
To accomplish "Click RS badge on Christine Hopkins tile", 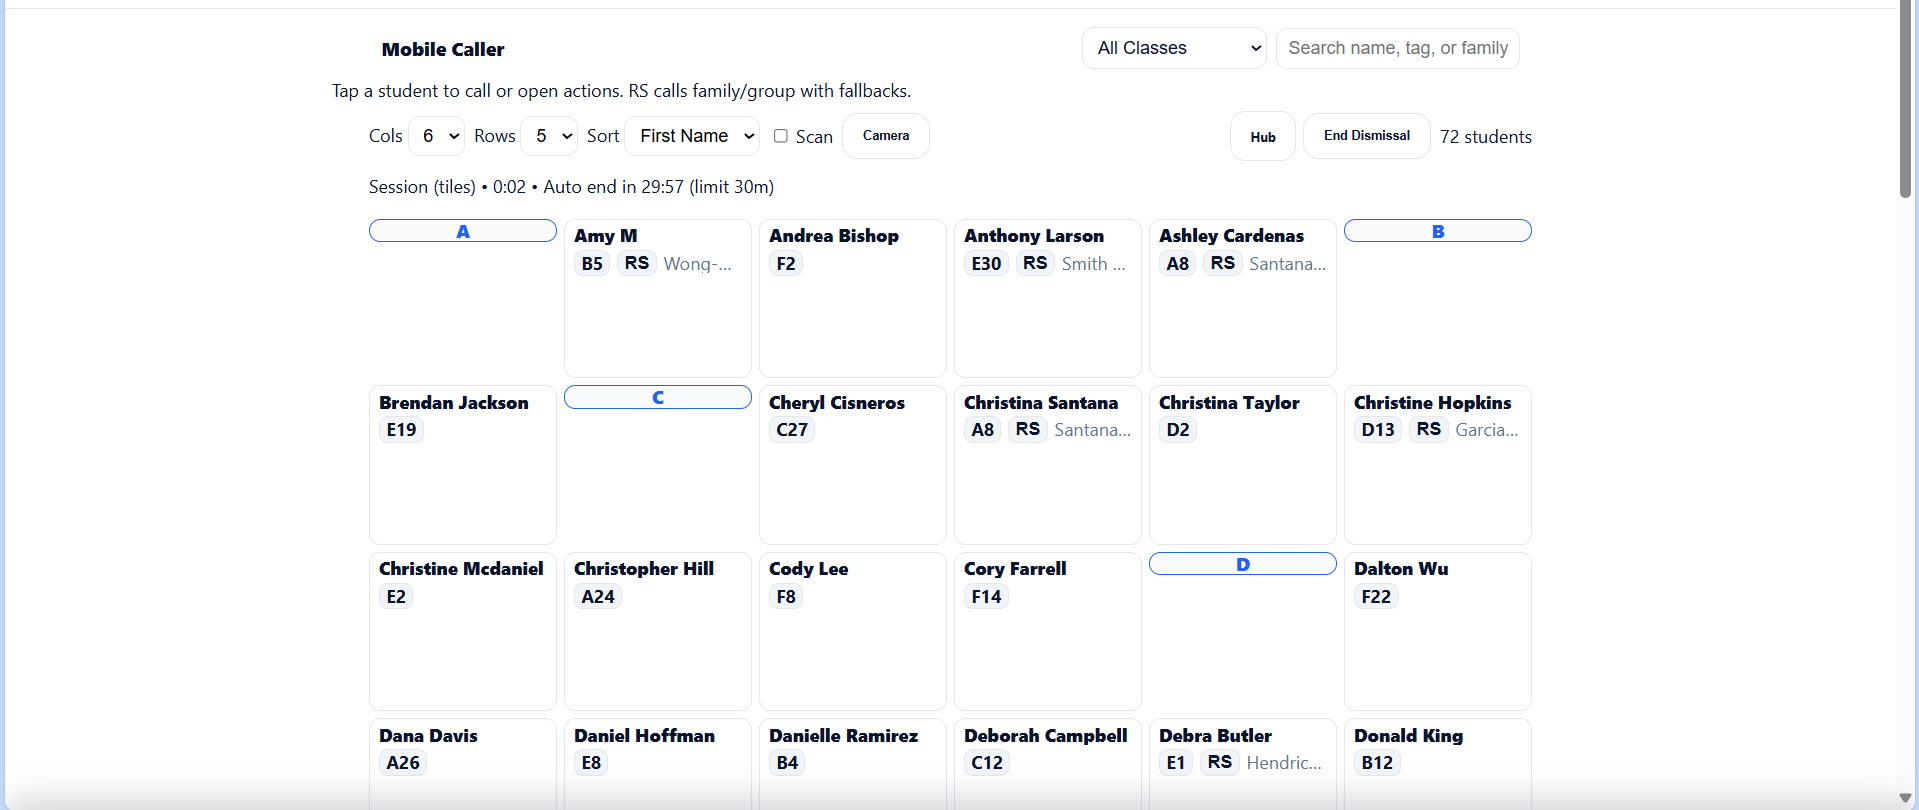I will pyautogui.click(x=1428, y=429).
